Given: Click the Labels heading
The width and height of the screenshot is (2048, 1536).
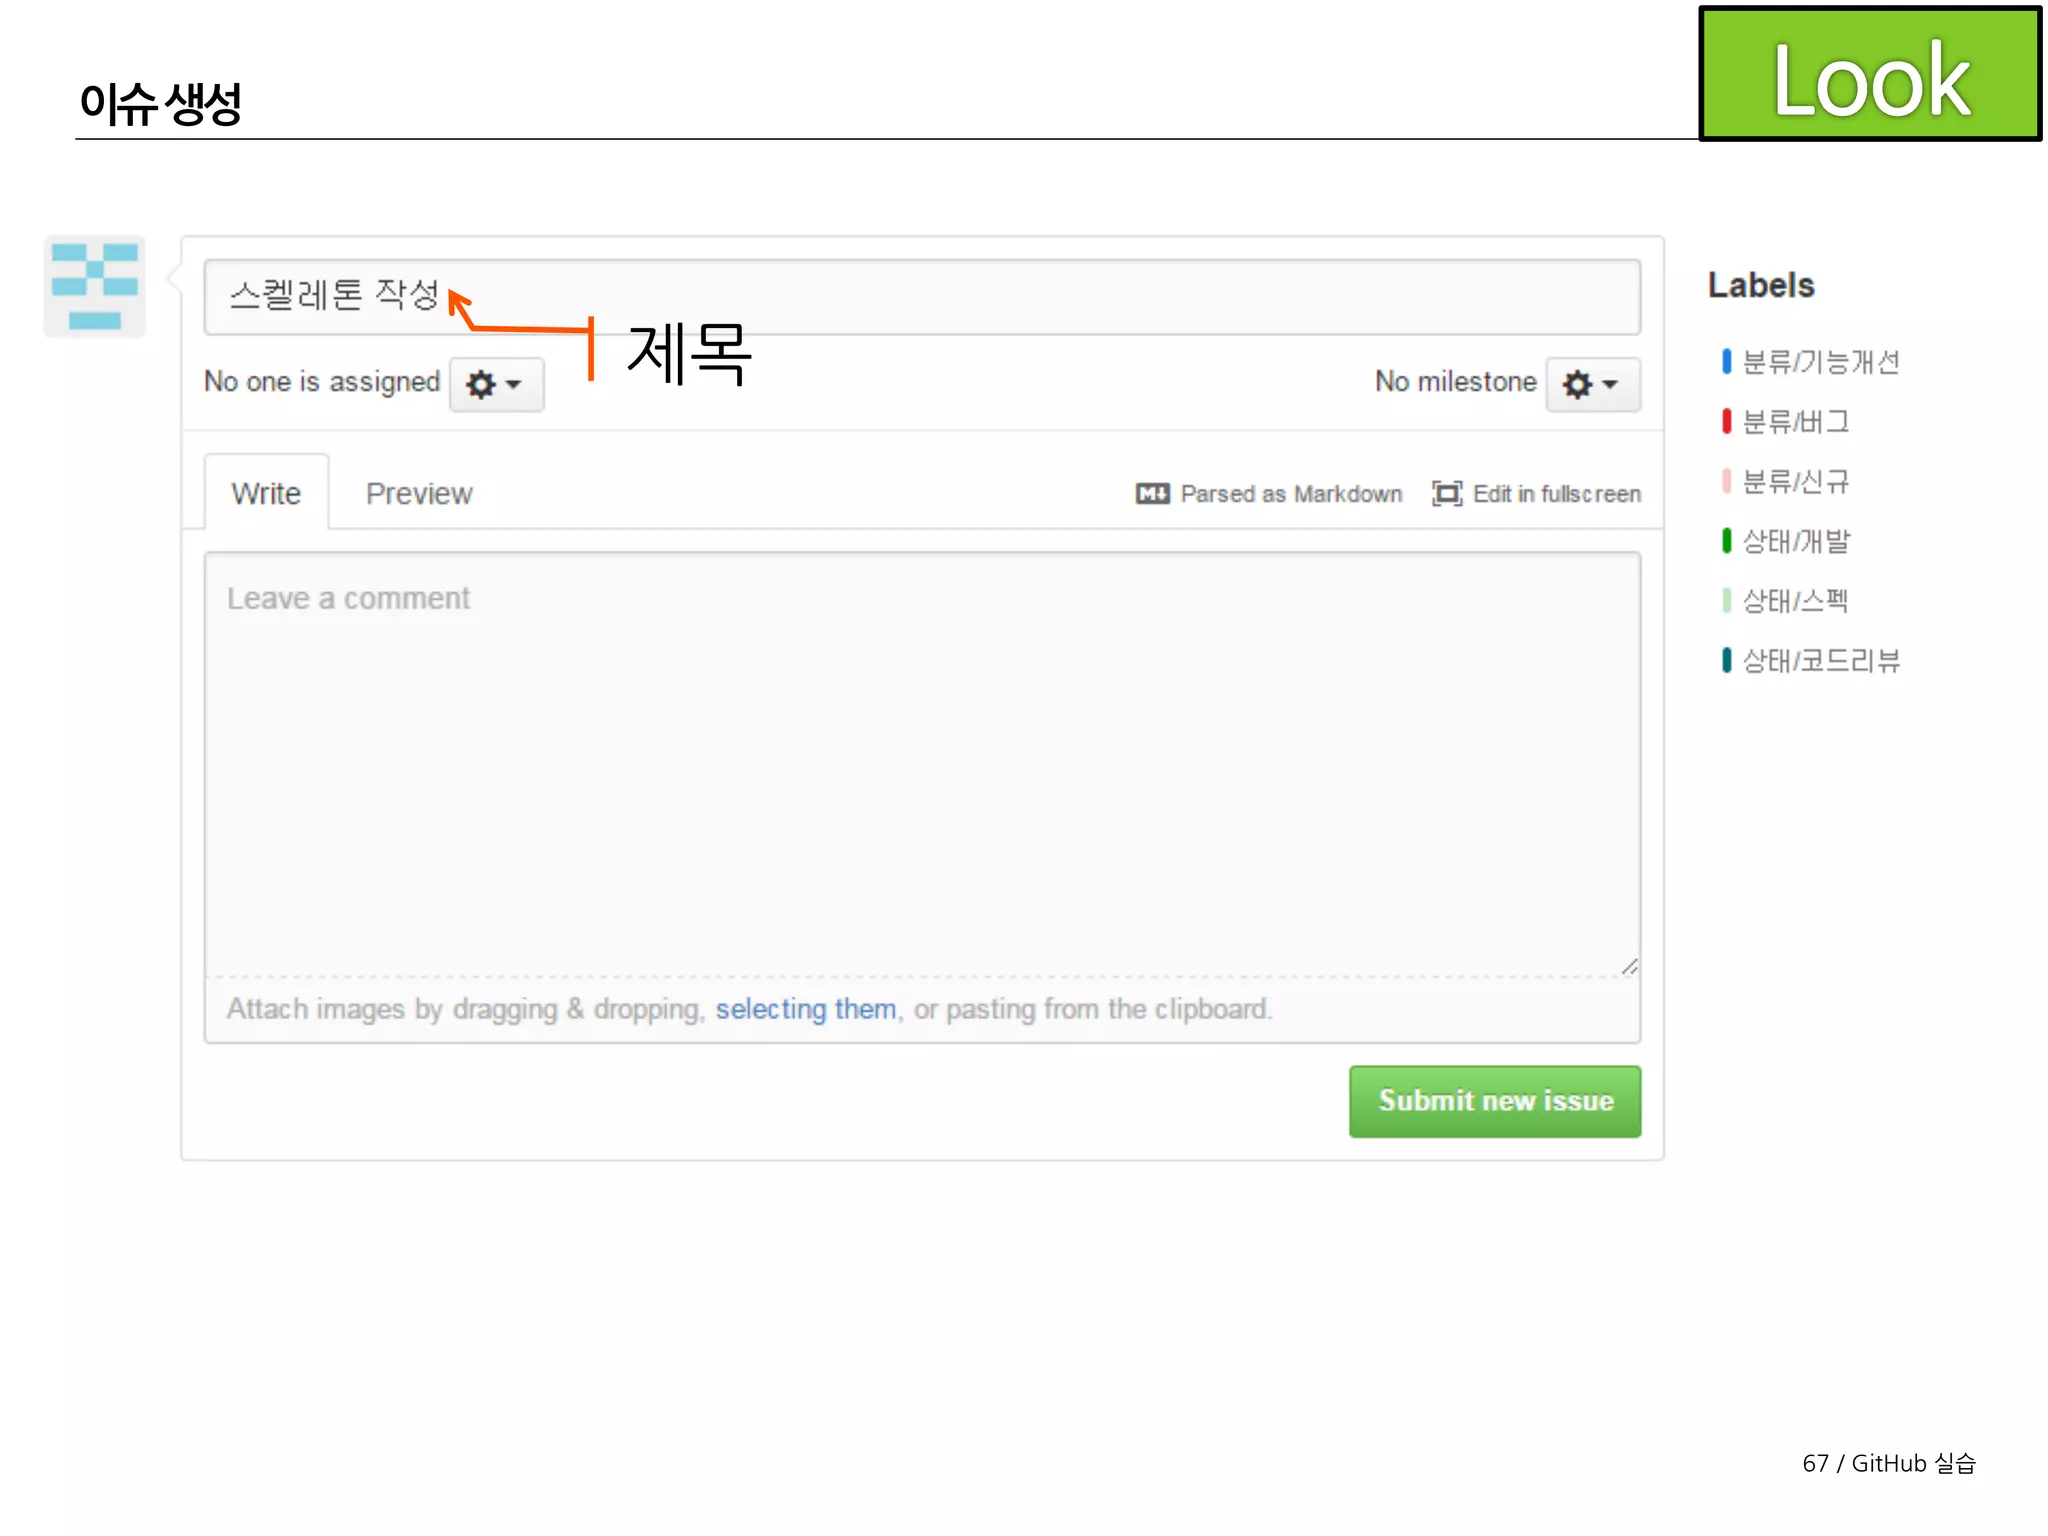Looking at the screenshot, I should pyautogui.click(x=1761, y=285).
